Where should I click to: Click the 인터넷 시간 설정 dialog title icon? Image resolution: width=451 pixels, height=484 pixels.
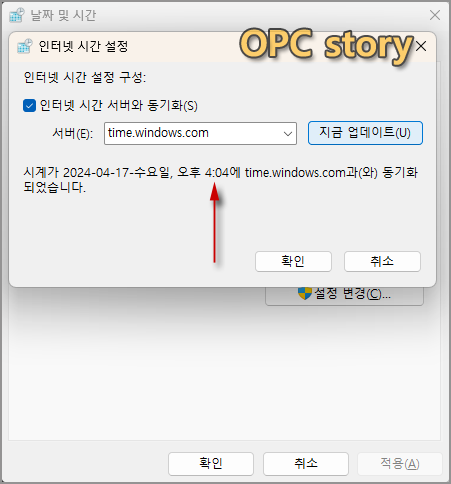(x=25, y=46)
